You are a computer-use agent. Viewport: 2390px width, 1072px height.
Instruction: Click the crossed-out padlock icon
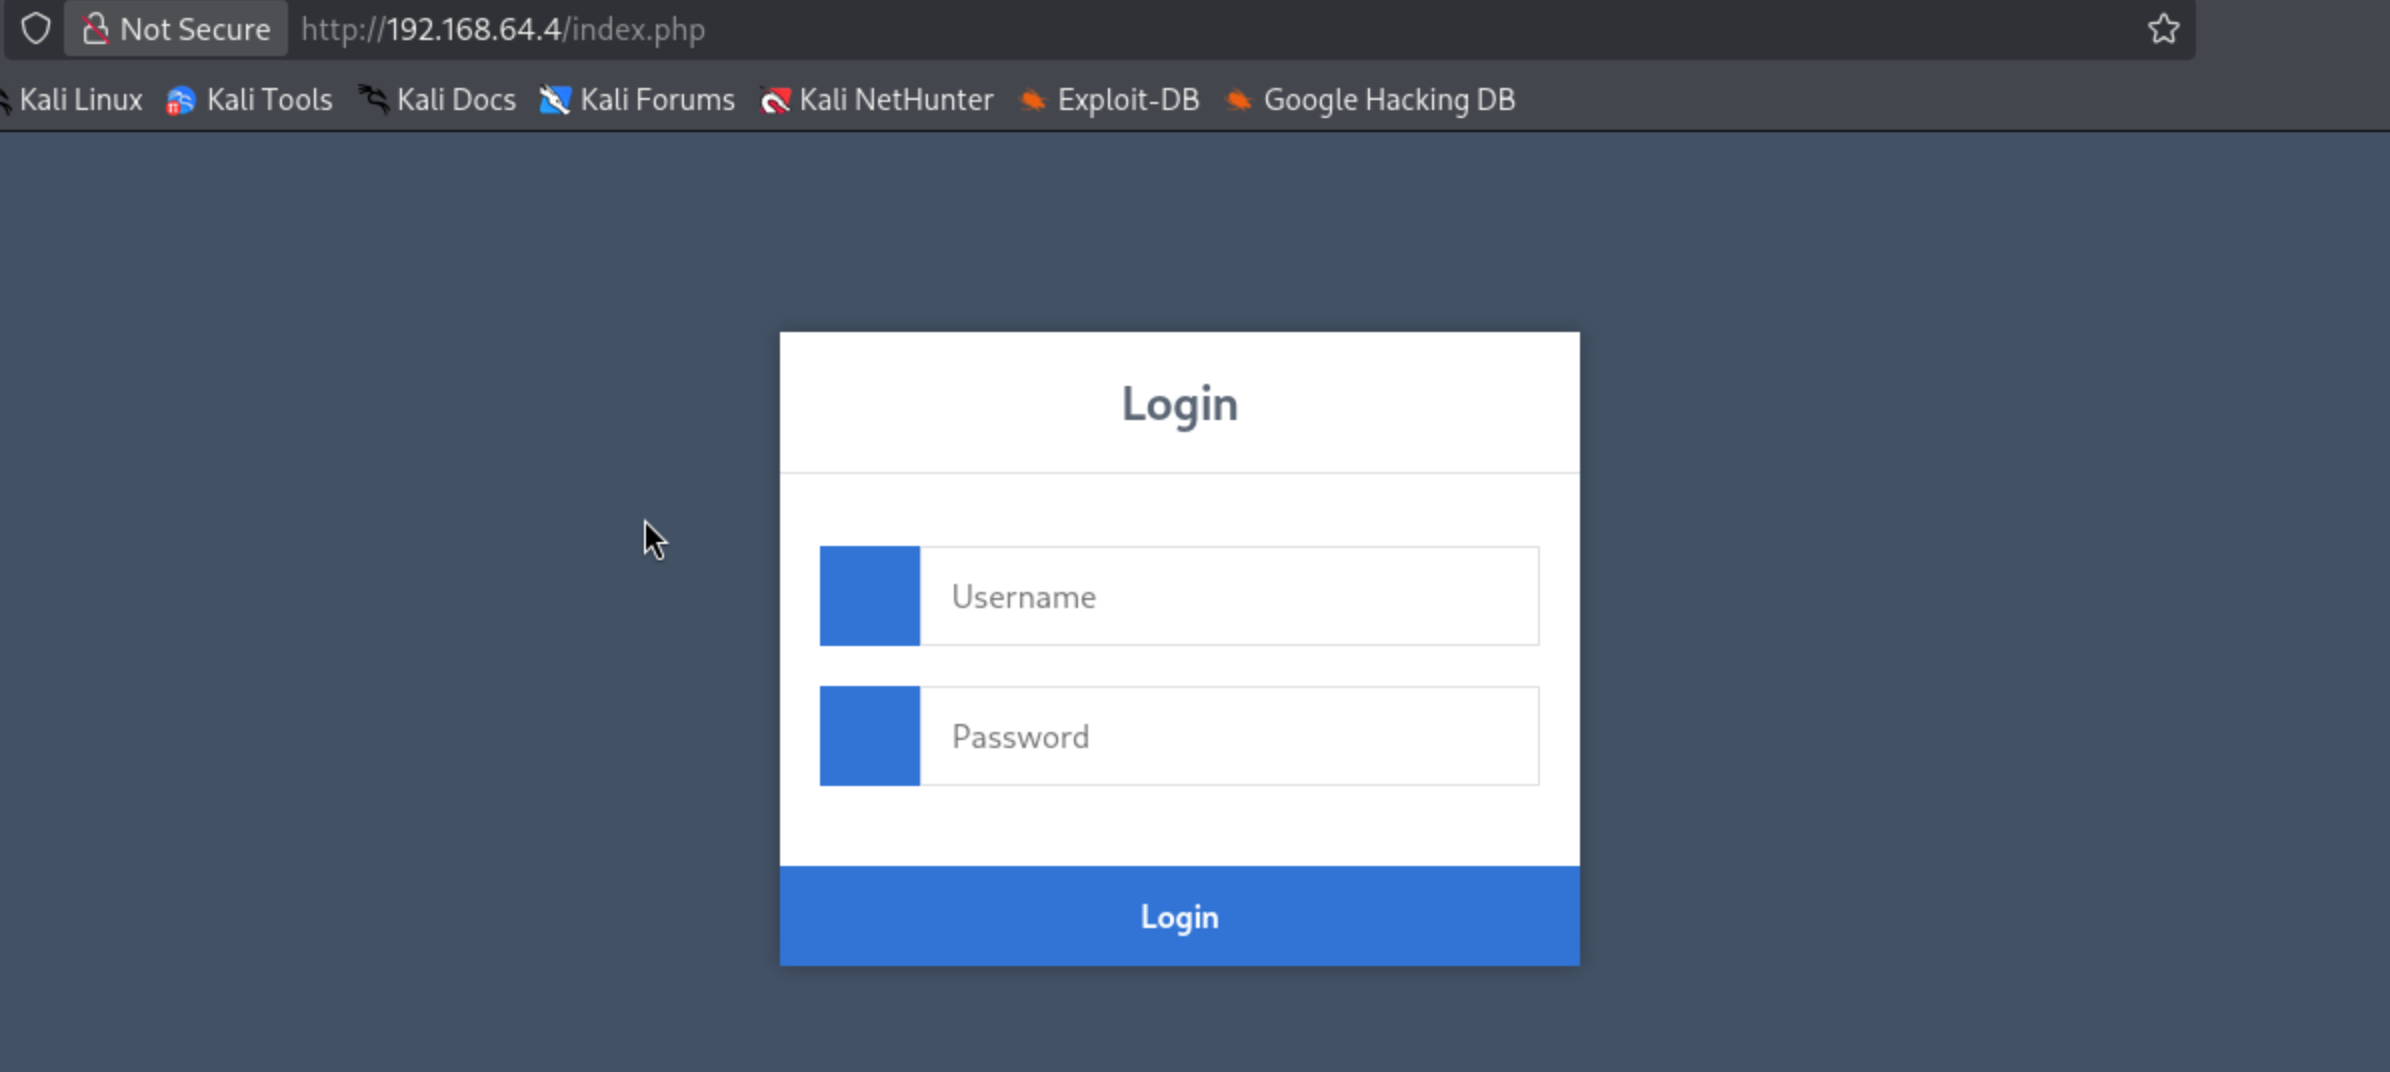point(95,29)
